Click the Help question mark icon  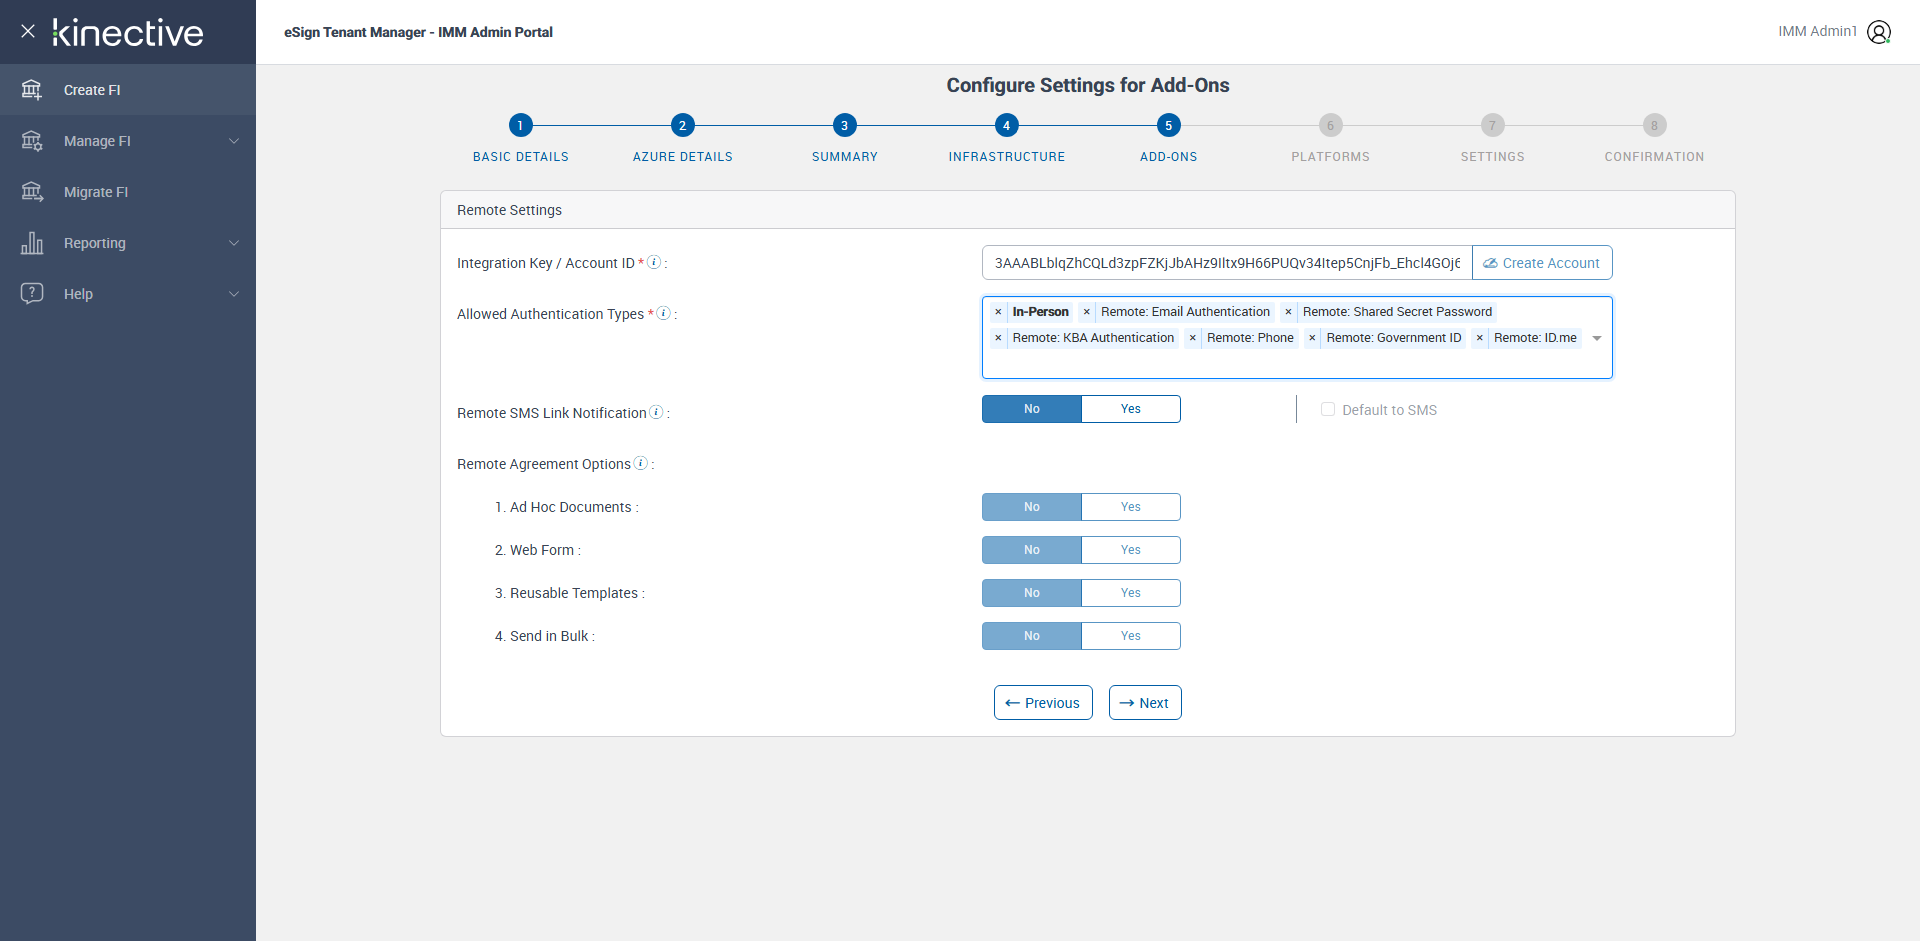pyautogui.click(x=32, y=293)
